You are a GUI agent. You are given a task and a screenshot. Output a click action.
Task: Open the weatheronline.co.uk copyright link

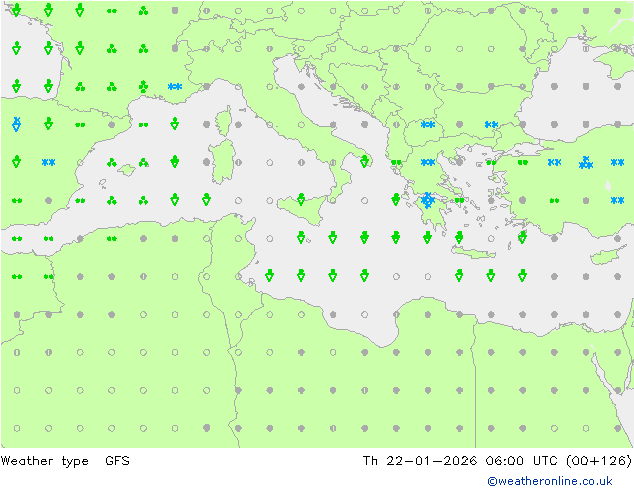550,481
